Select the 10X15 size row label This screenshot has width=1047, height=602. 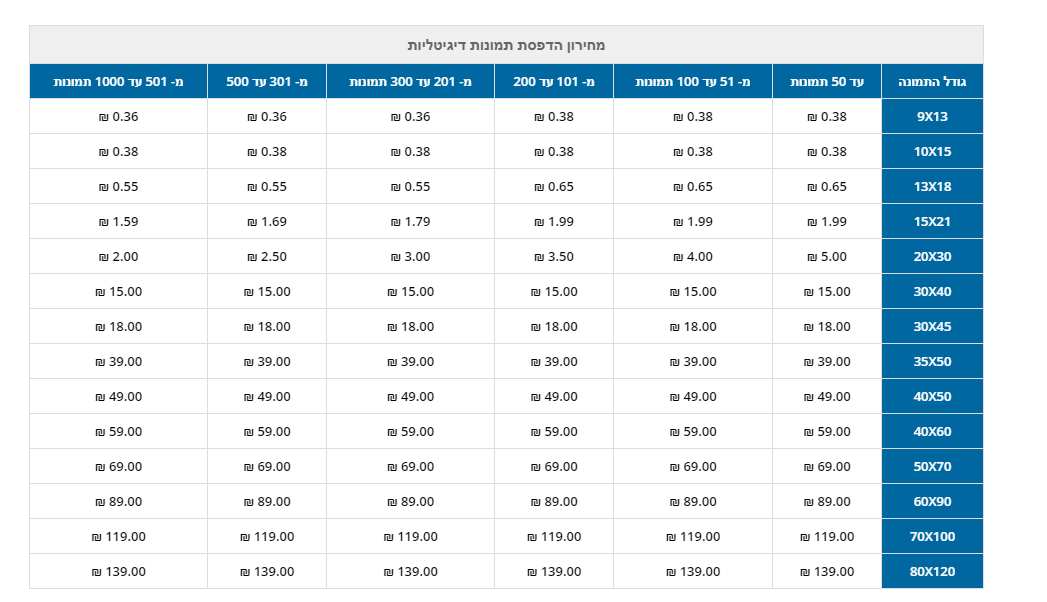click(932, 152)
